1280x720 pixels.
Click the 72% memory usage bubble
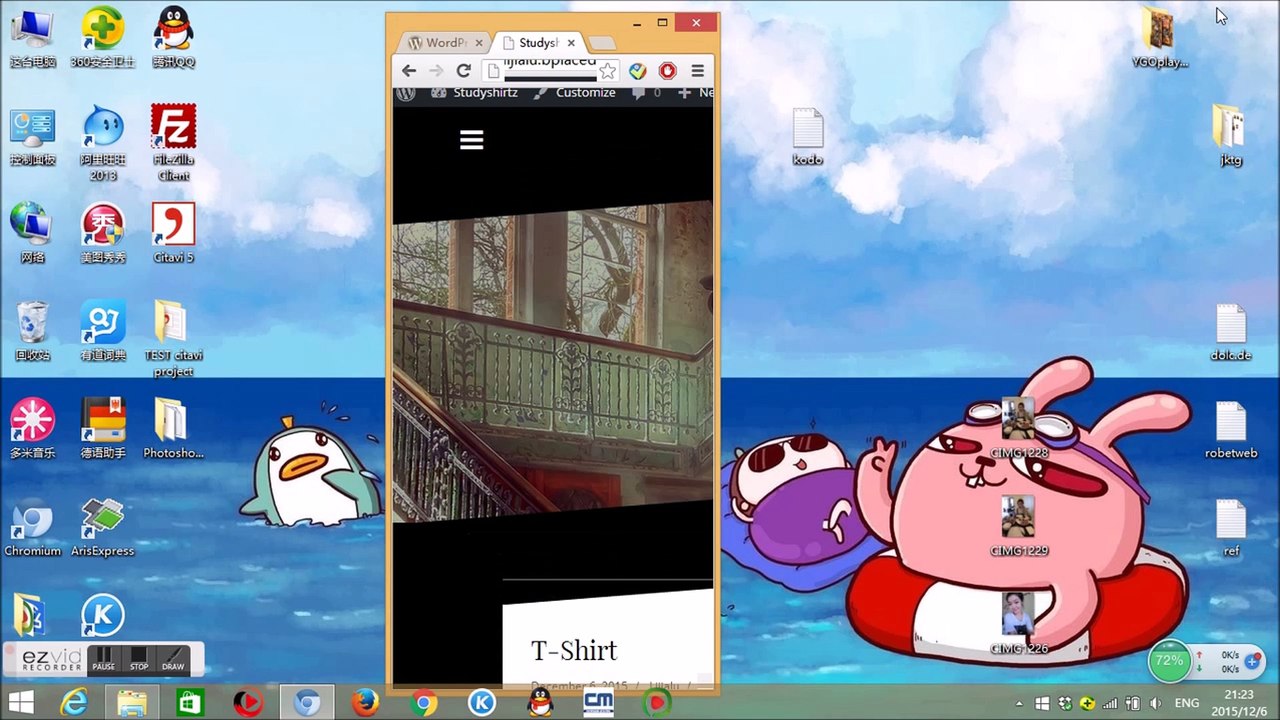pos(1169,661)
